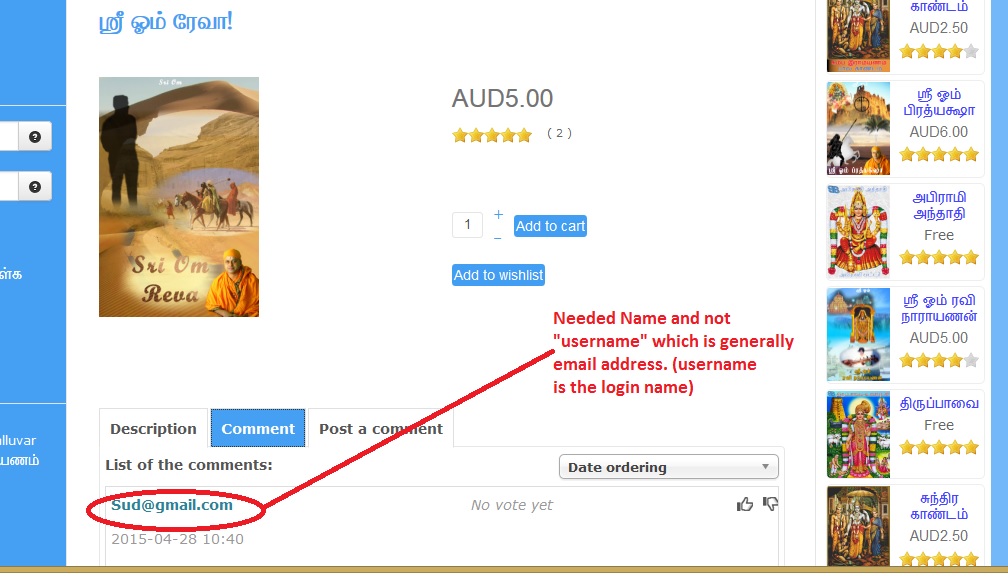Screen dimensions: 1008x576
Task: Click the thumbs up vote icon
Action: click(744, 505)
